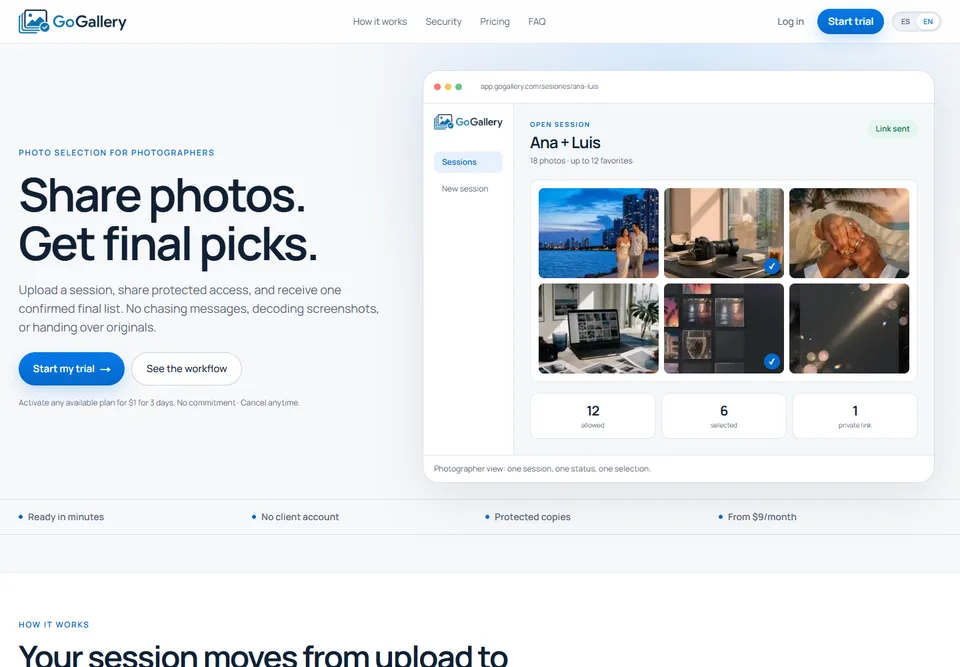The image size is (960, 667).
Task: Open the FAQ nav link
Action: (x=537, y=21)
